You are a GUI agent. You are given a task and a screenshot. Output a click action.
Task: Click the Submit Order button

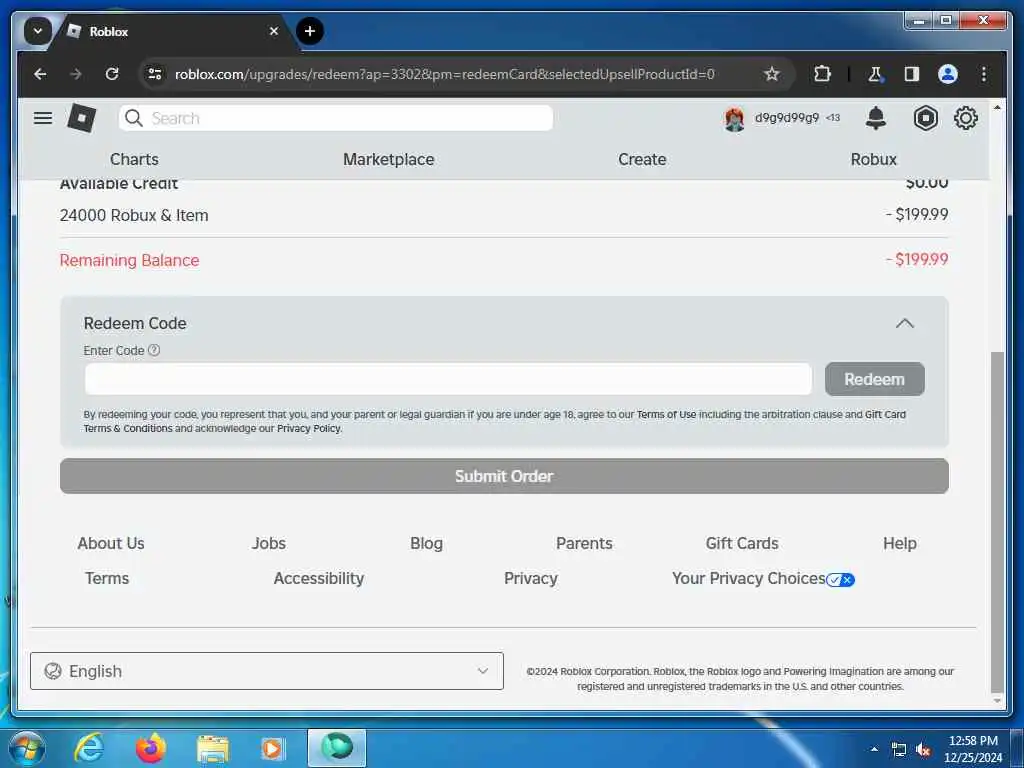coord(504,476)
